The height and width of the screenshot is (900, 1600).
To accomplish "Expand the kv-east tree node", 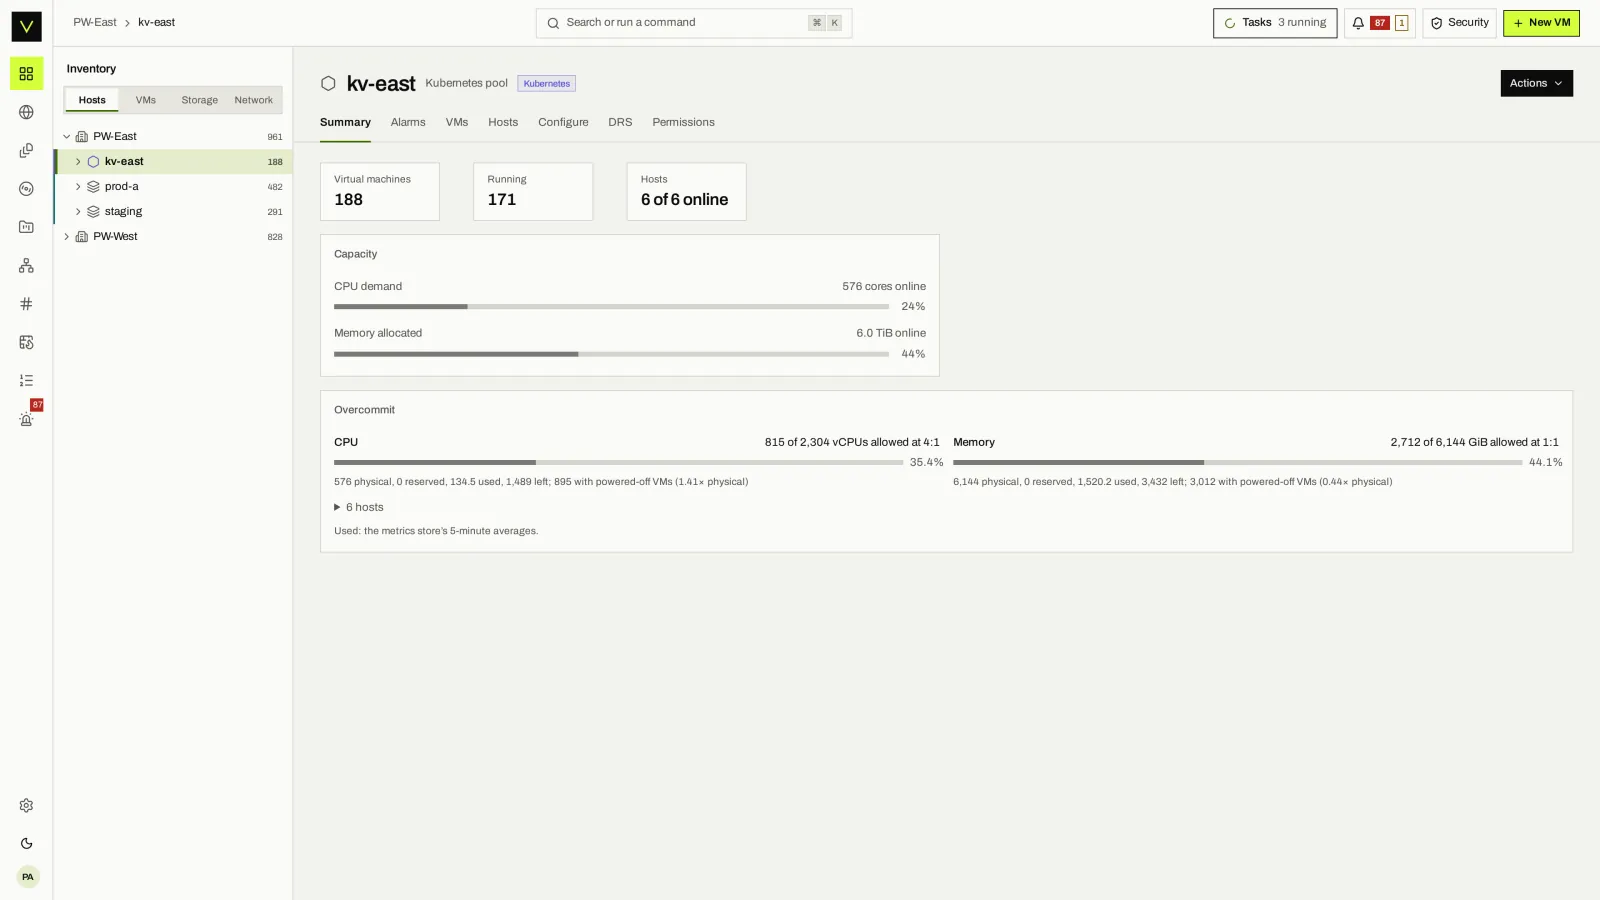I will (x=78, y=162).
